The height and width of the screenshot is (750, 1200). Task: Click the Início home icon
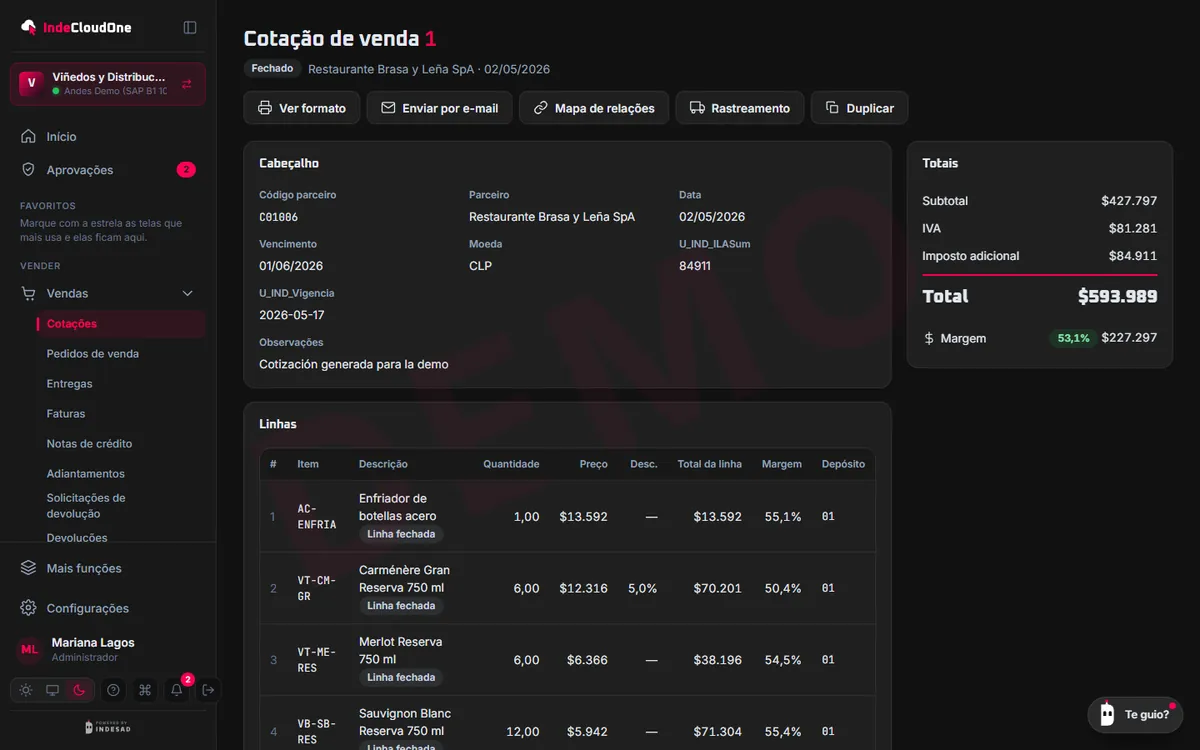coord(29,136)
